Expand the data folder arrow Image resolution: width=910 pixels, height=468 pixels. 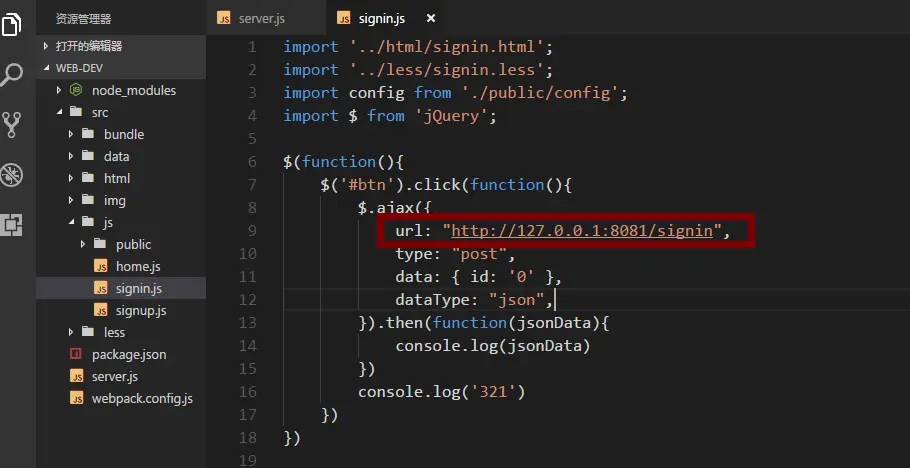[71, 156]
